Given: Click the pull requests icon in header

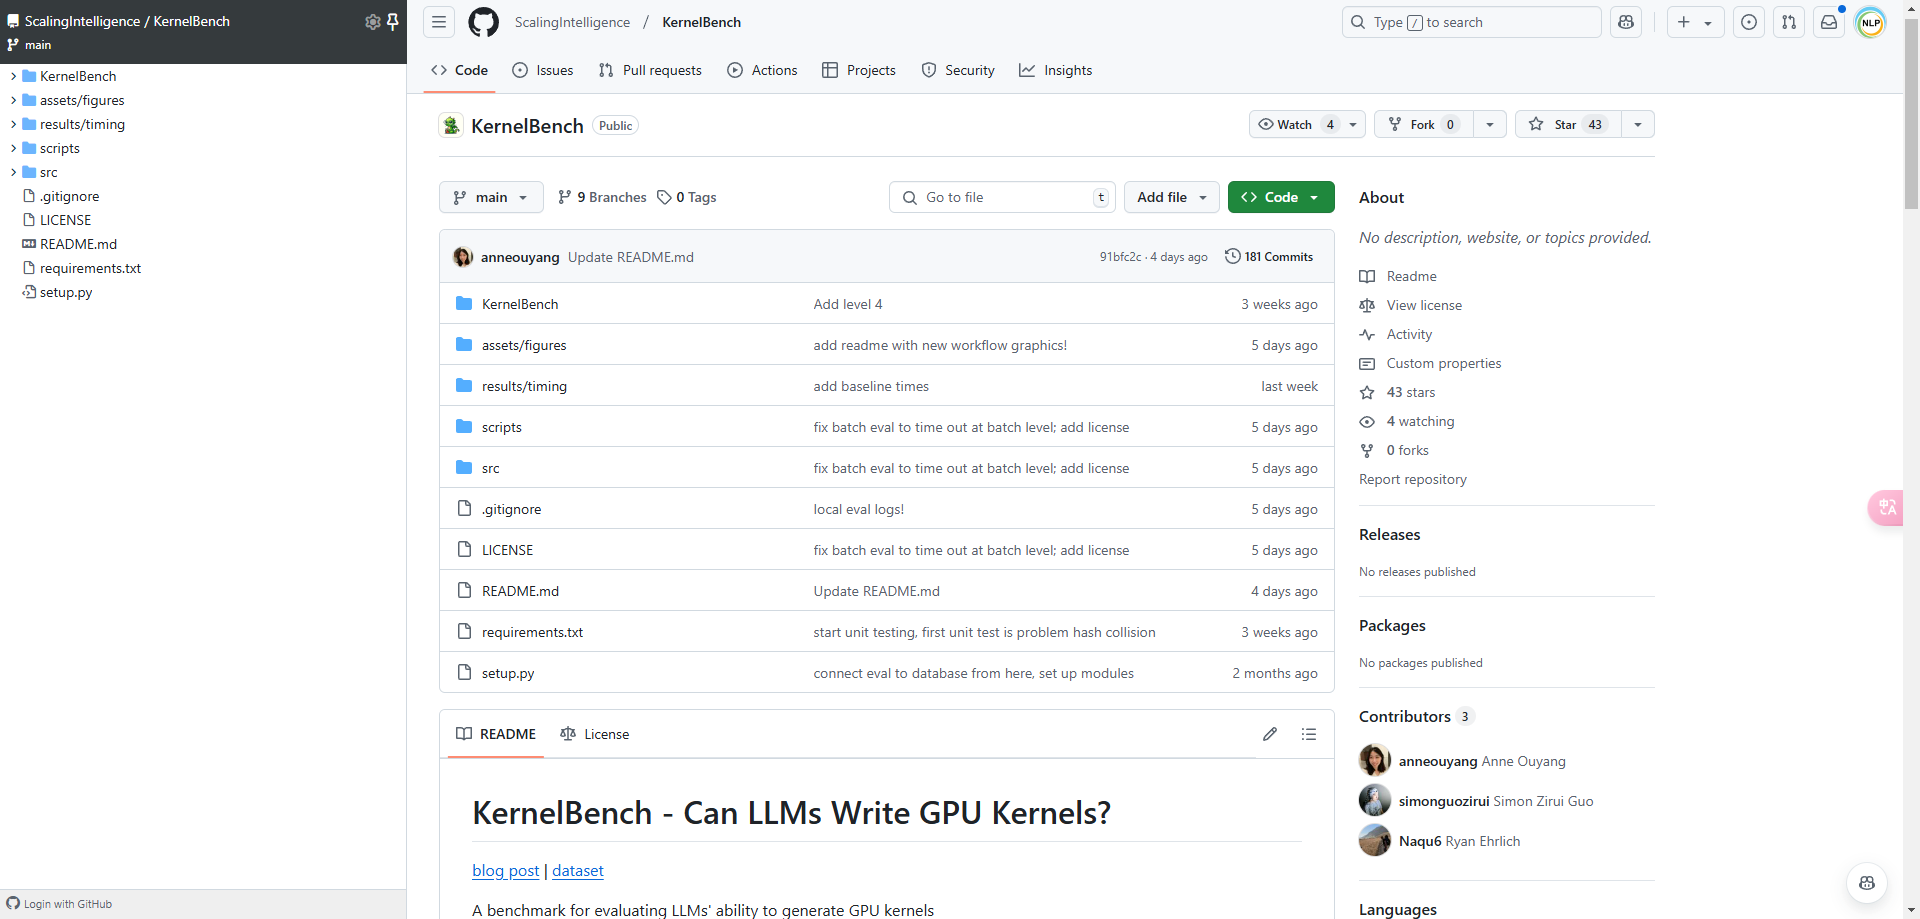Looking at the screenshot, I should pyautogui.click(x=1789, y=22).
